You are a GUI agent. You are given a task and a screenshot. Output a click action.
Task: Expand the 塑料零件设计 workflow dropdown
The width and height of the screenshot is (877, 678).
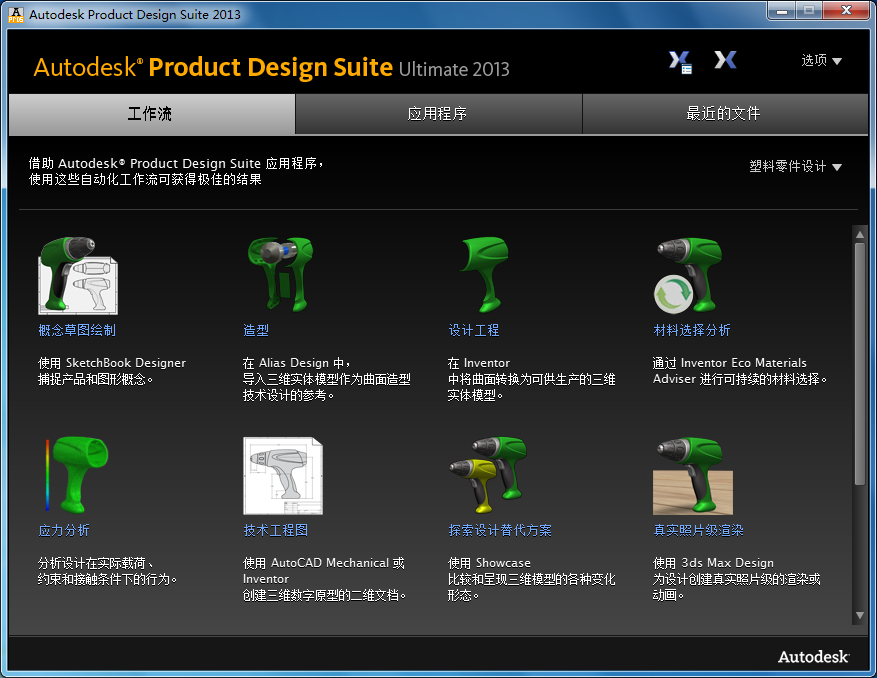pos(795,166)
